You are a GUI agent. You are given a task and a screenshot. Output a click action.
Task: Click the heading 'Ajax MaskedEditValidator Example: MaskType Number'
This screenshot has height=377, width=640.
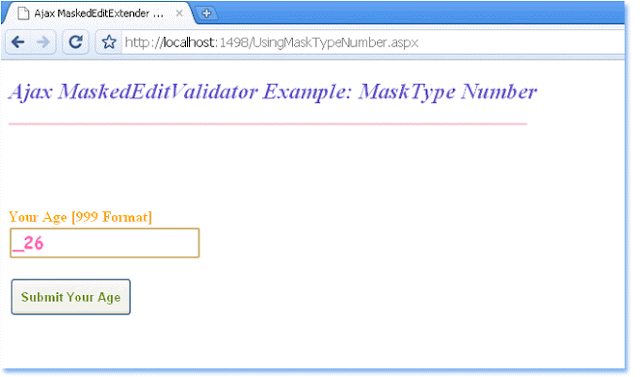(x=272, y=91)
